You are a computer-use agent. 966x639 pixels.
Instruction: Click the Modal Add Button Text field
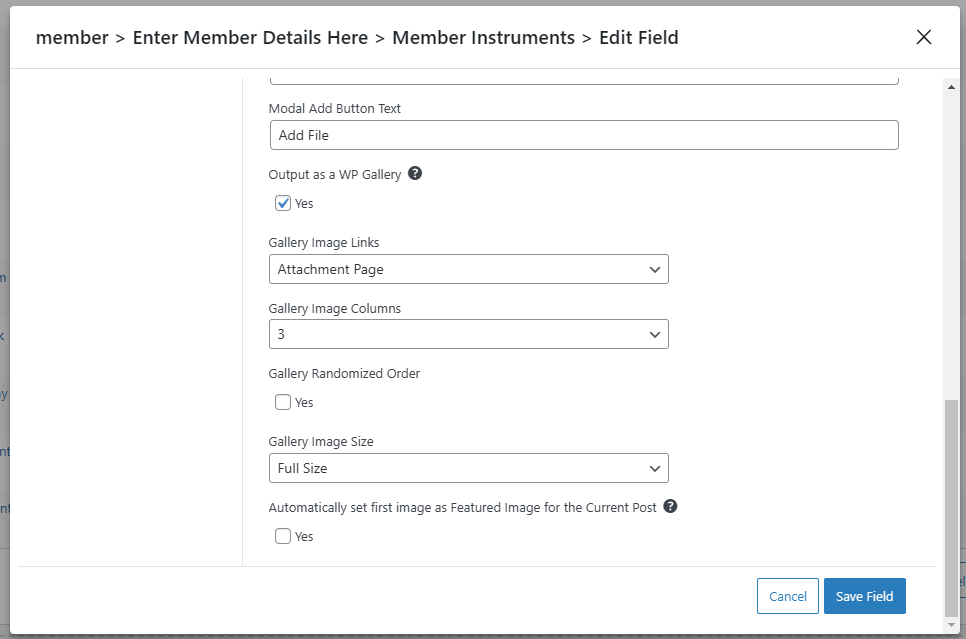584,135
